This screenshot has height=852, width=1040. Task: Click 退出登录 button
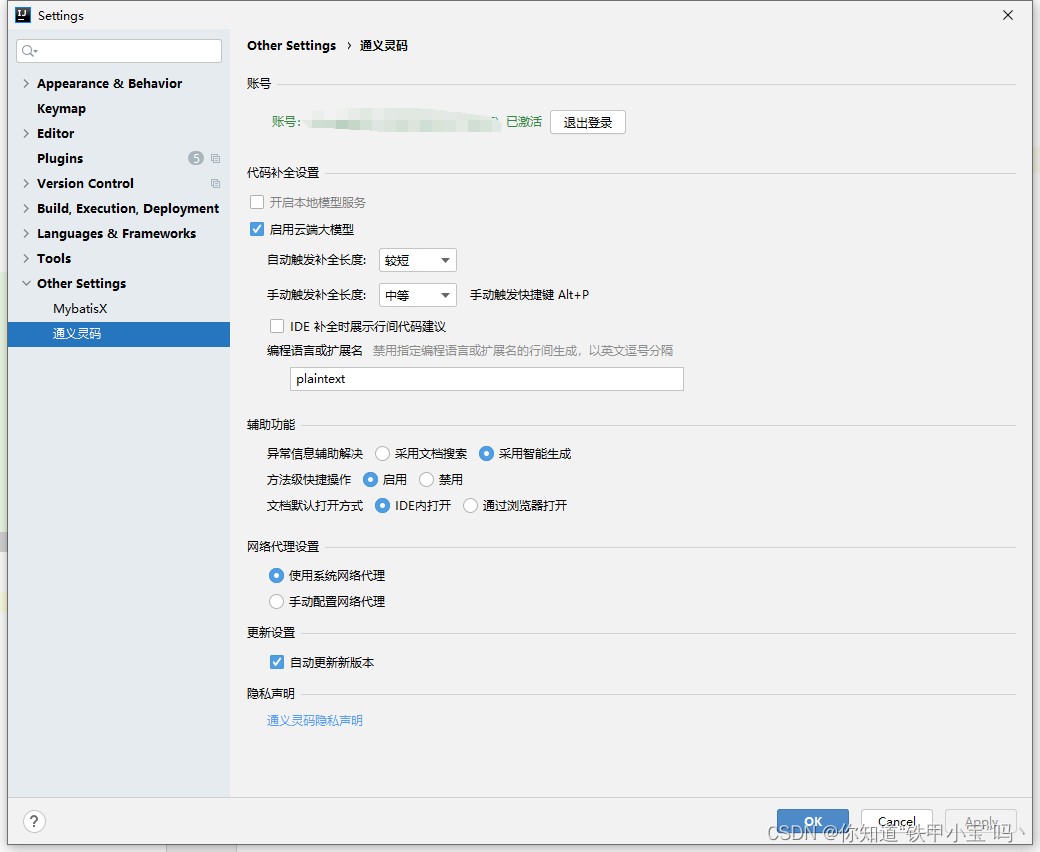[588, 123]
